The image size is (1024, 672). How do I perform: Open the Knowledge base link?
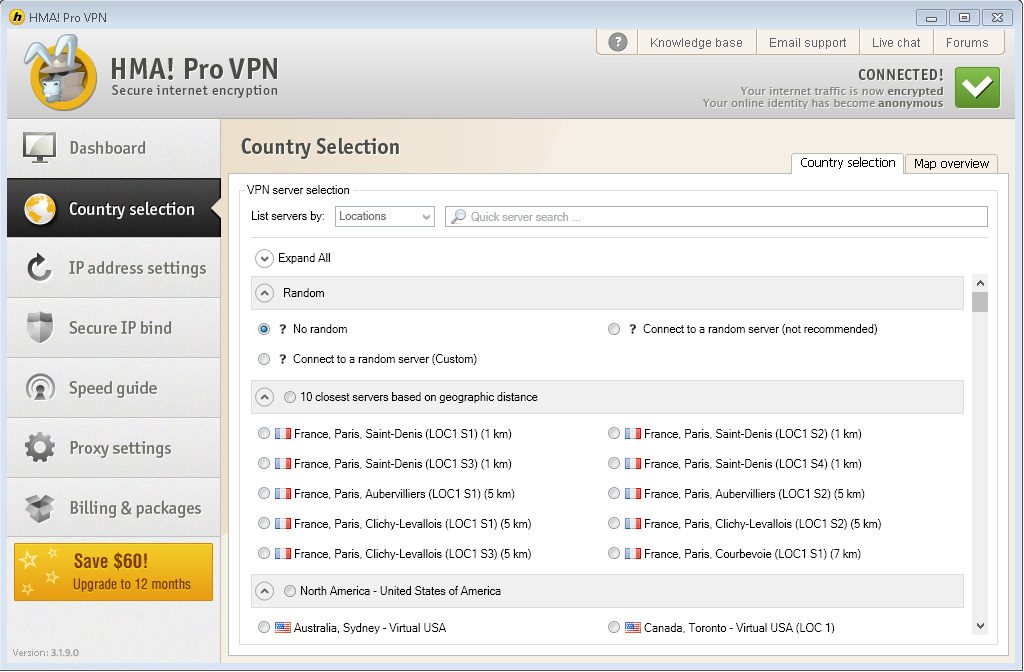(696, 42)
